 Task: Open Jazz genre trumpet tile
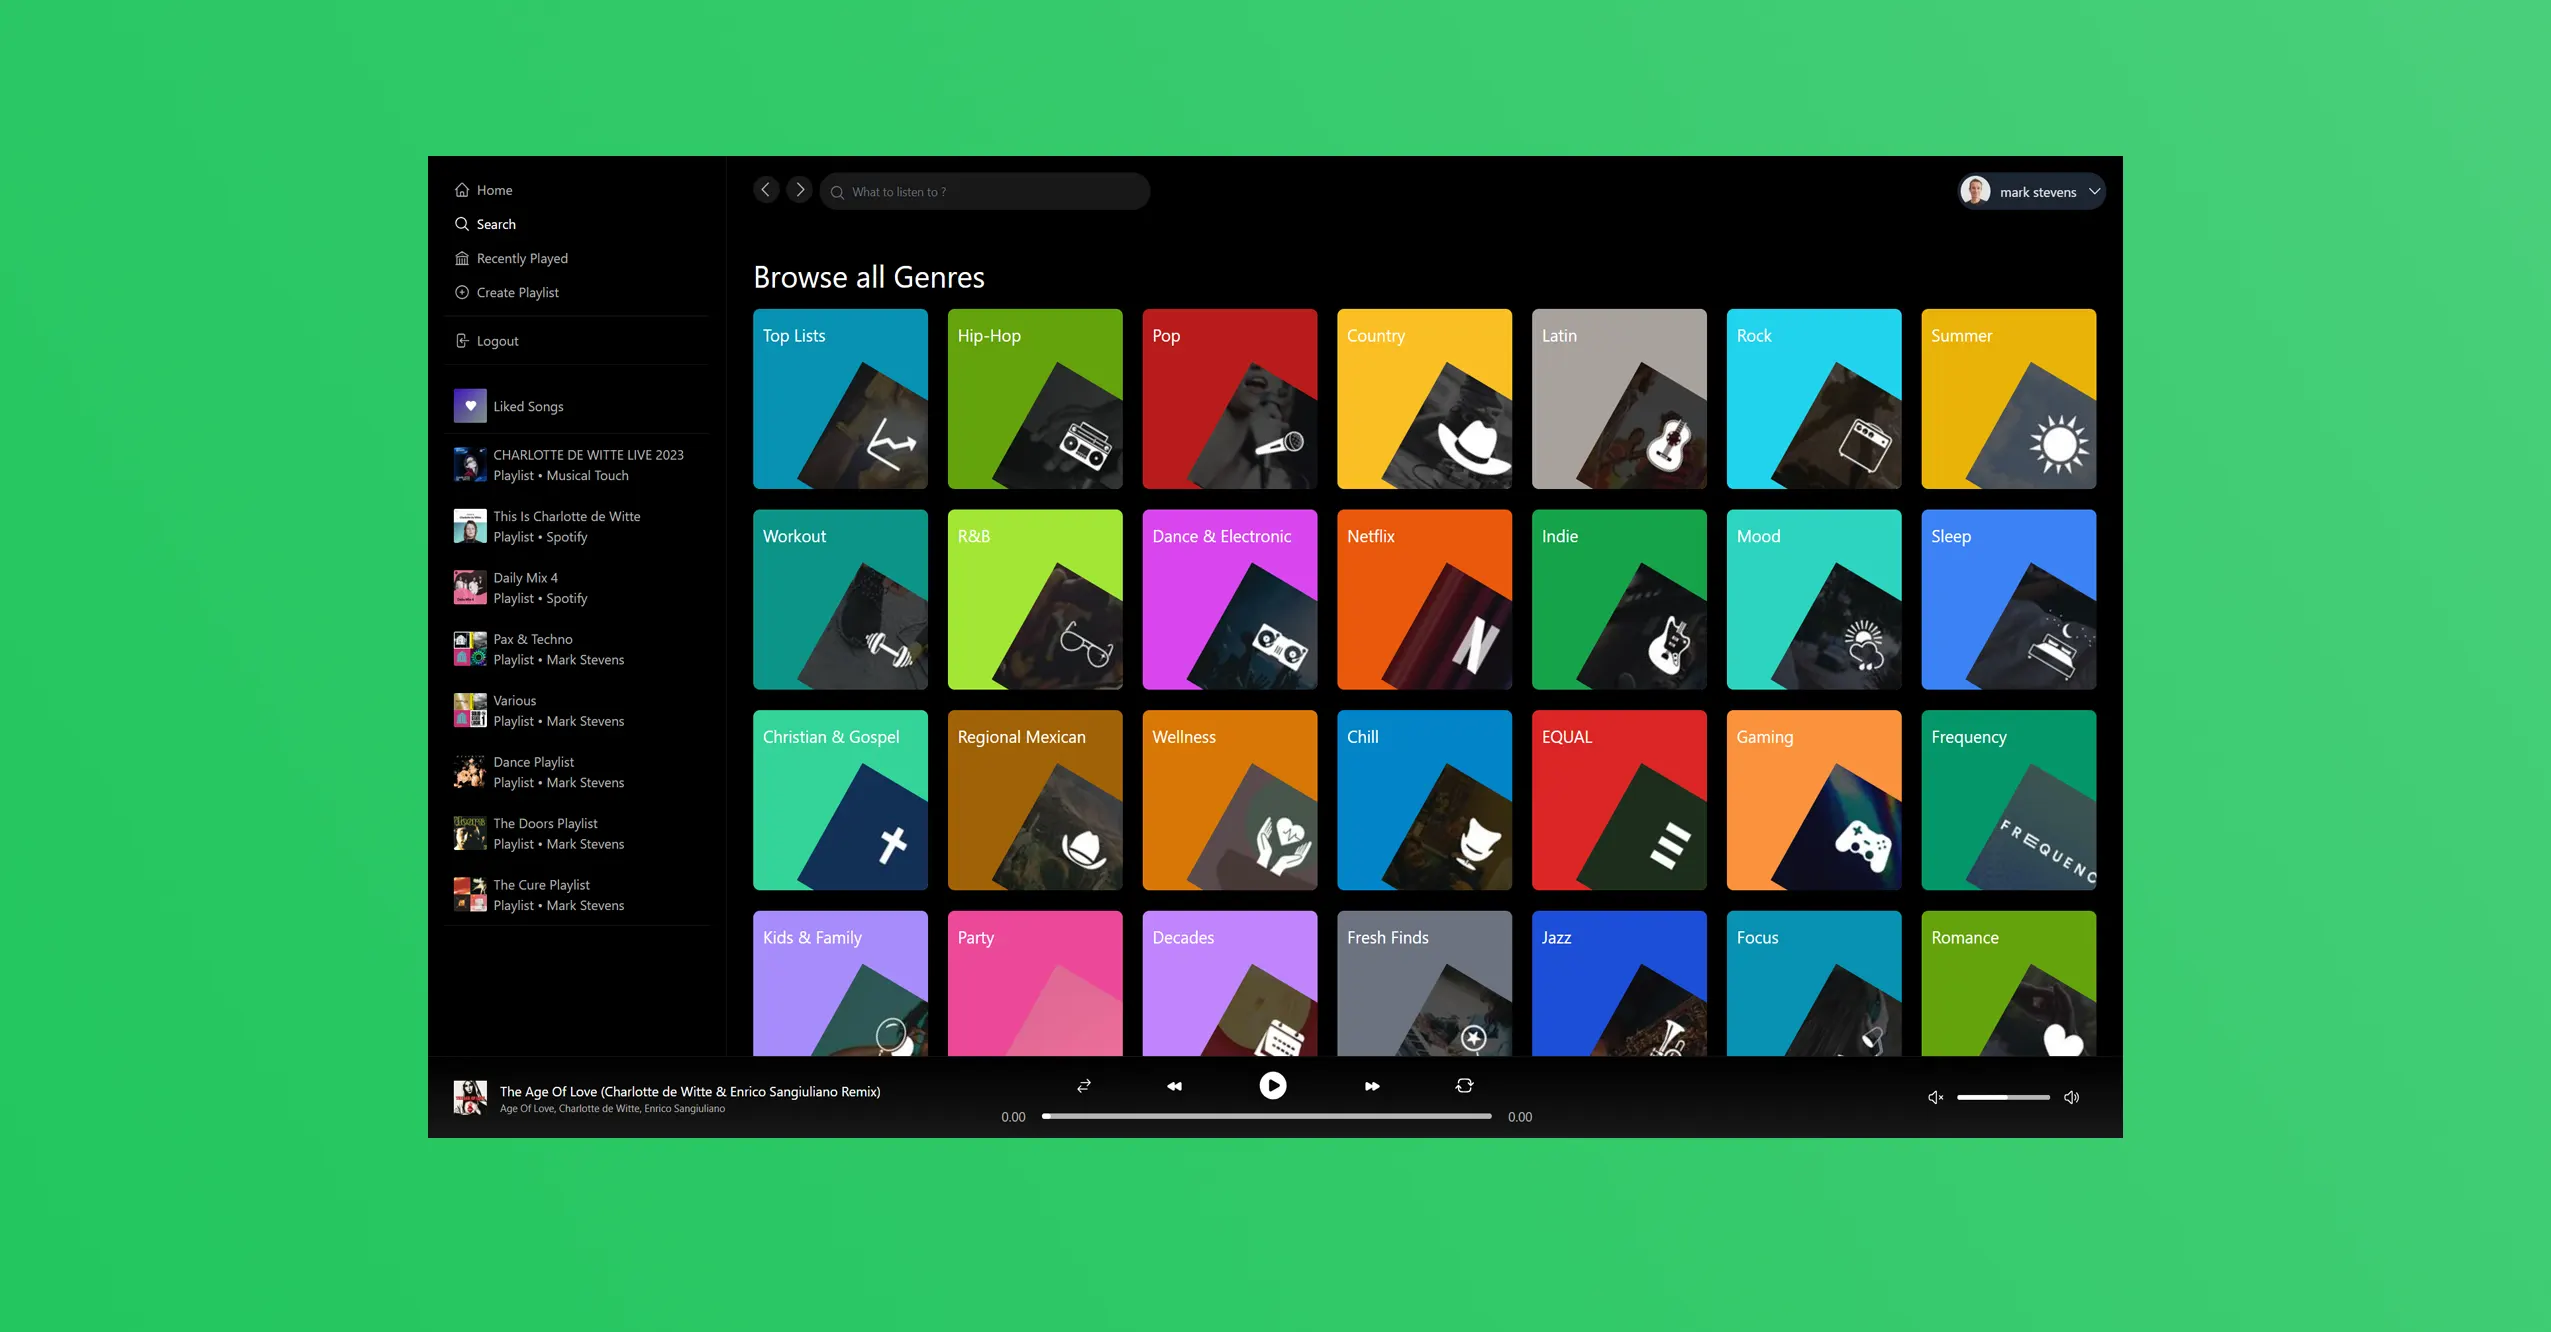(1619, 983)
